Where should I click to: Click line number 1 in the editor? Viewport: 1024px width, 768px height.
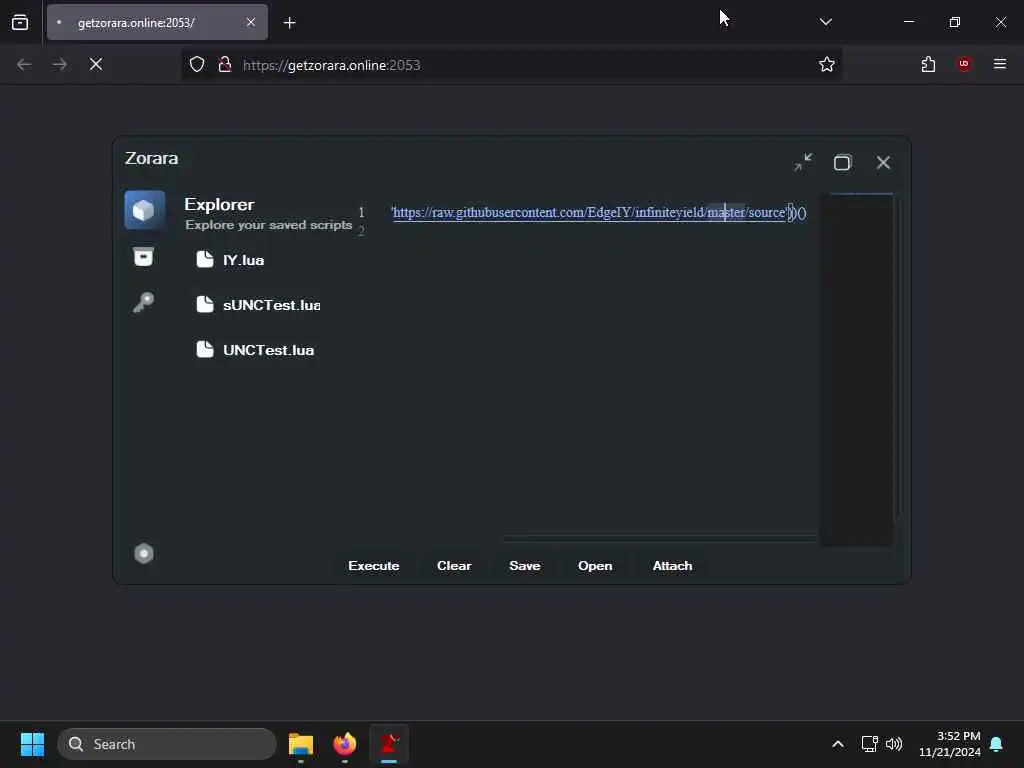pos(361,212)
